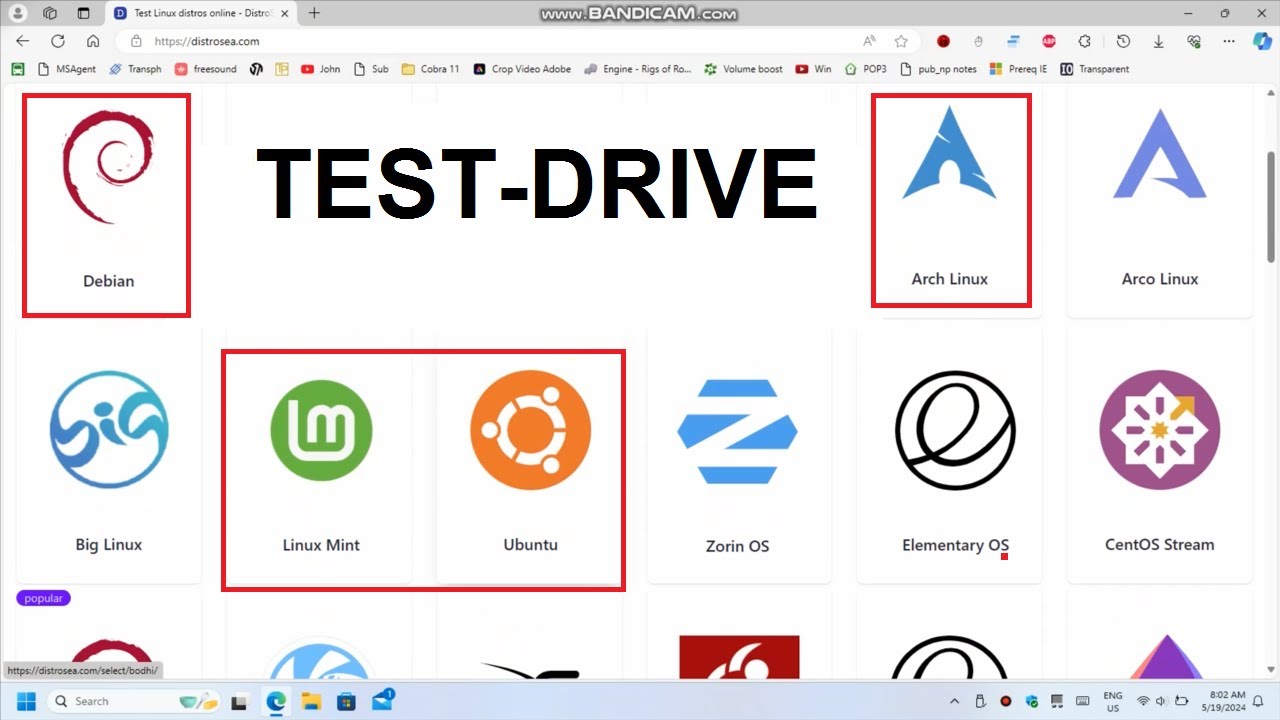This screenshot has width=1280, height=720.
Task: Choose the Arco Linux logo
Action: 1160,154
